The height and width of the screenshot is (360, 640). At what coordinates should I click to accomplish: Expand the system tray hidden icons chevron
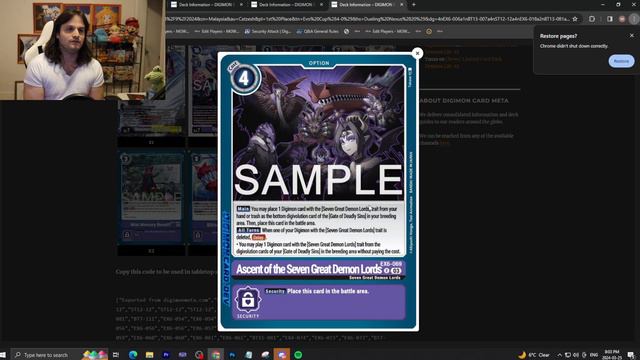[560, 355]
